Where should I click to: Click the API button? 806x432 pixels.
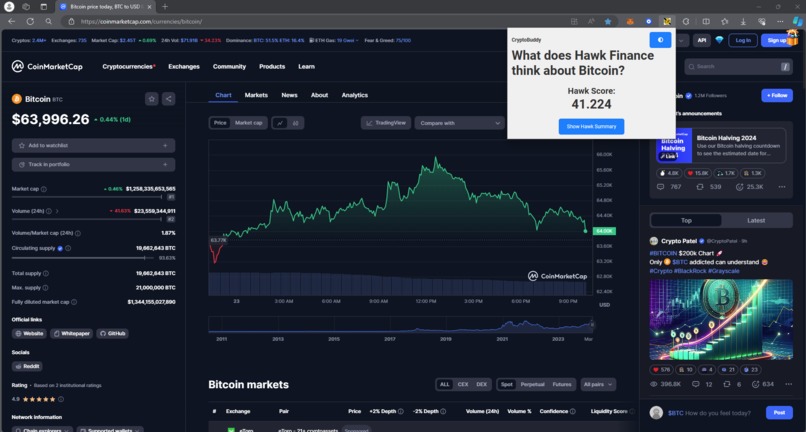(702, 40)
